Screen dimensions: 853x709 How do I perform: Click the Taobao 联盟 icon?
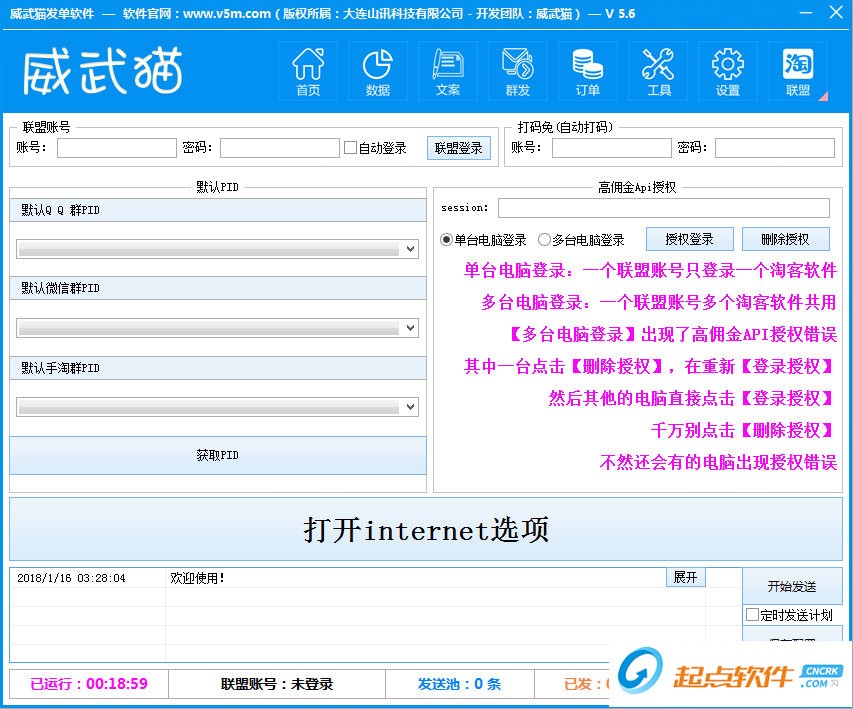pyautogui.click(x=797, y=70)
